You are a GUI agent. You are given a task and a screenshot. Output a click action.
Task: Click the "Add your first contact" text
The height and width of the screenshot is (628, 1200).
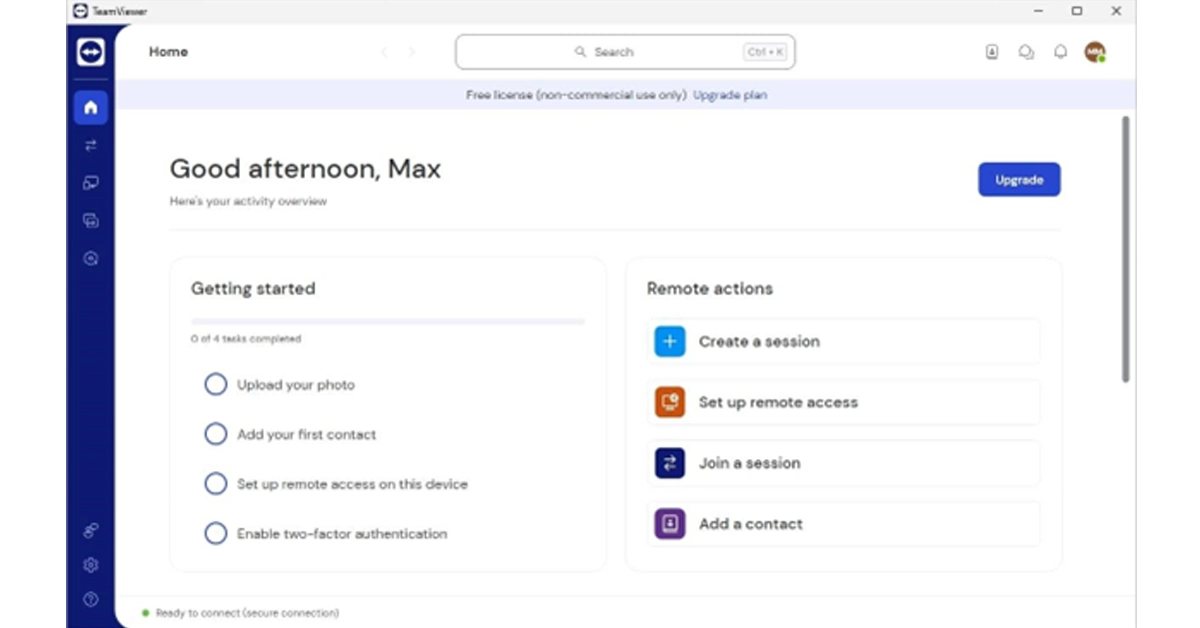[x=307, y=435]
